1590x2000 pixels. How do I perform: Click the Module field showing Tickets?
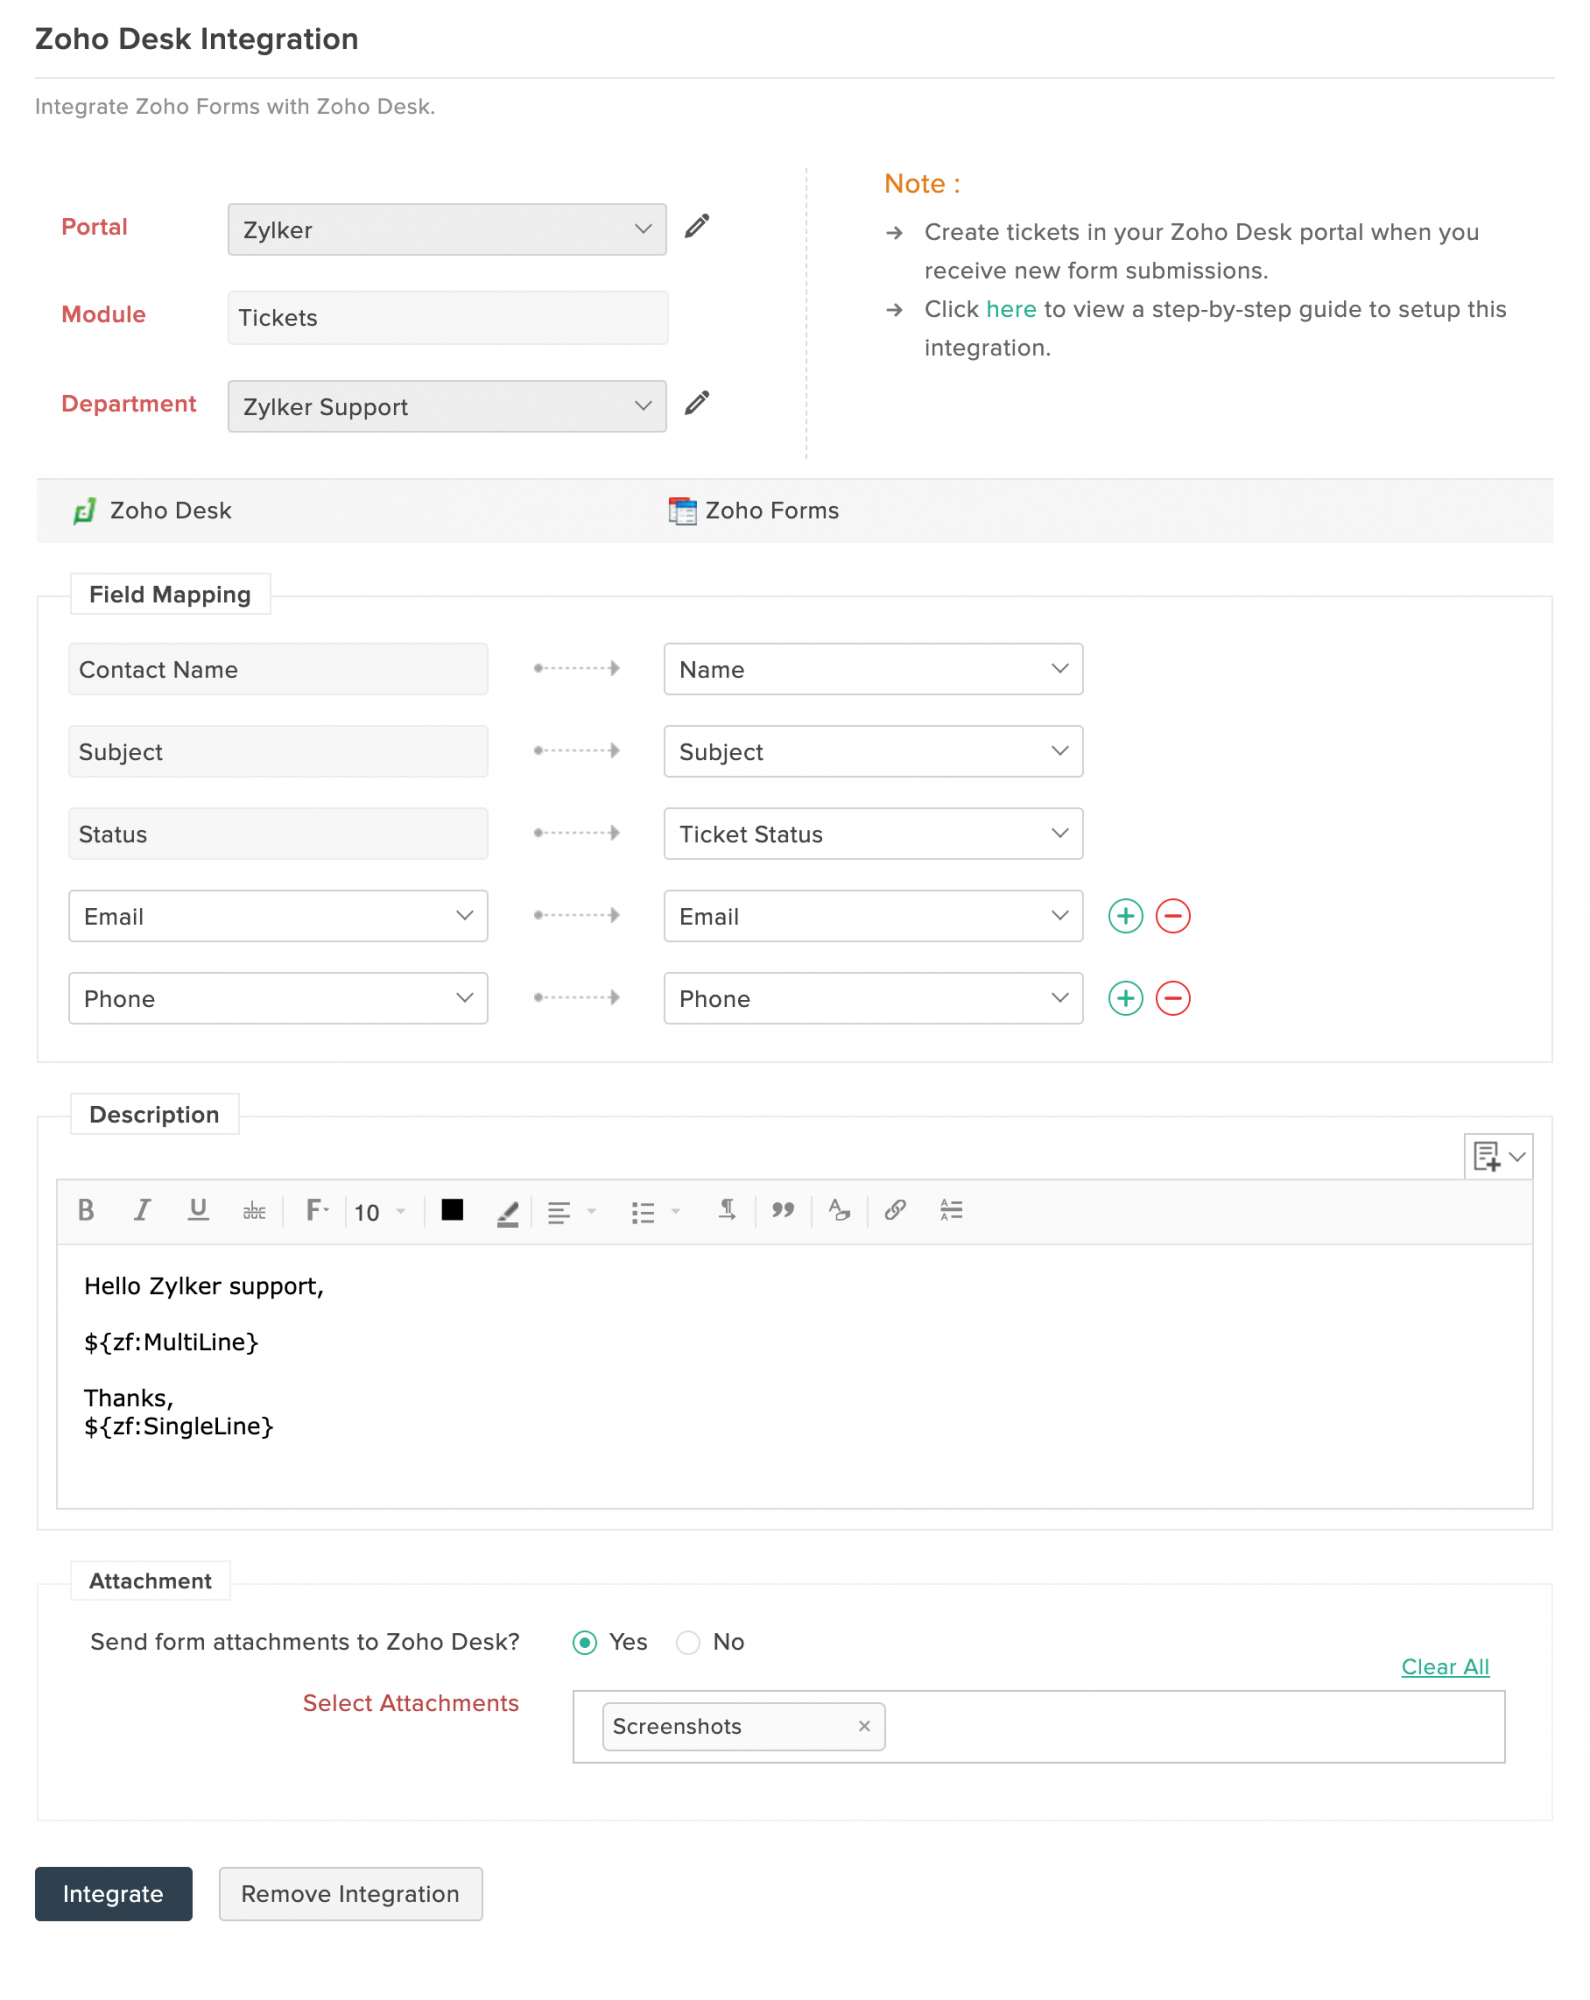(x=448, y=318)
